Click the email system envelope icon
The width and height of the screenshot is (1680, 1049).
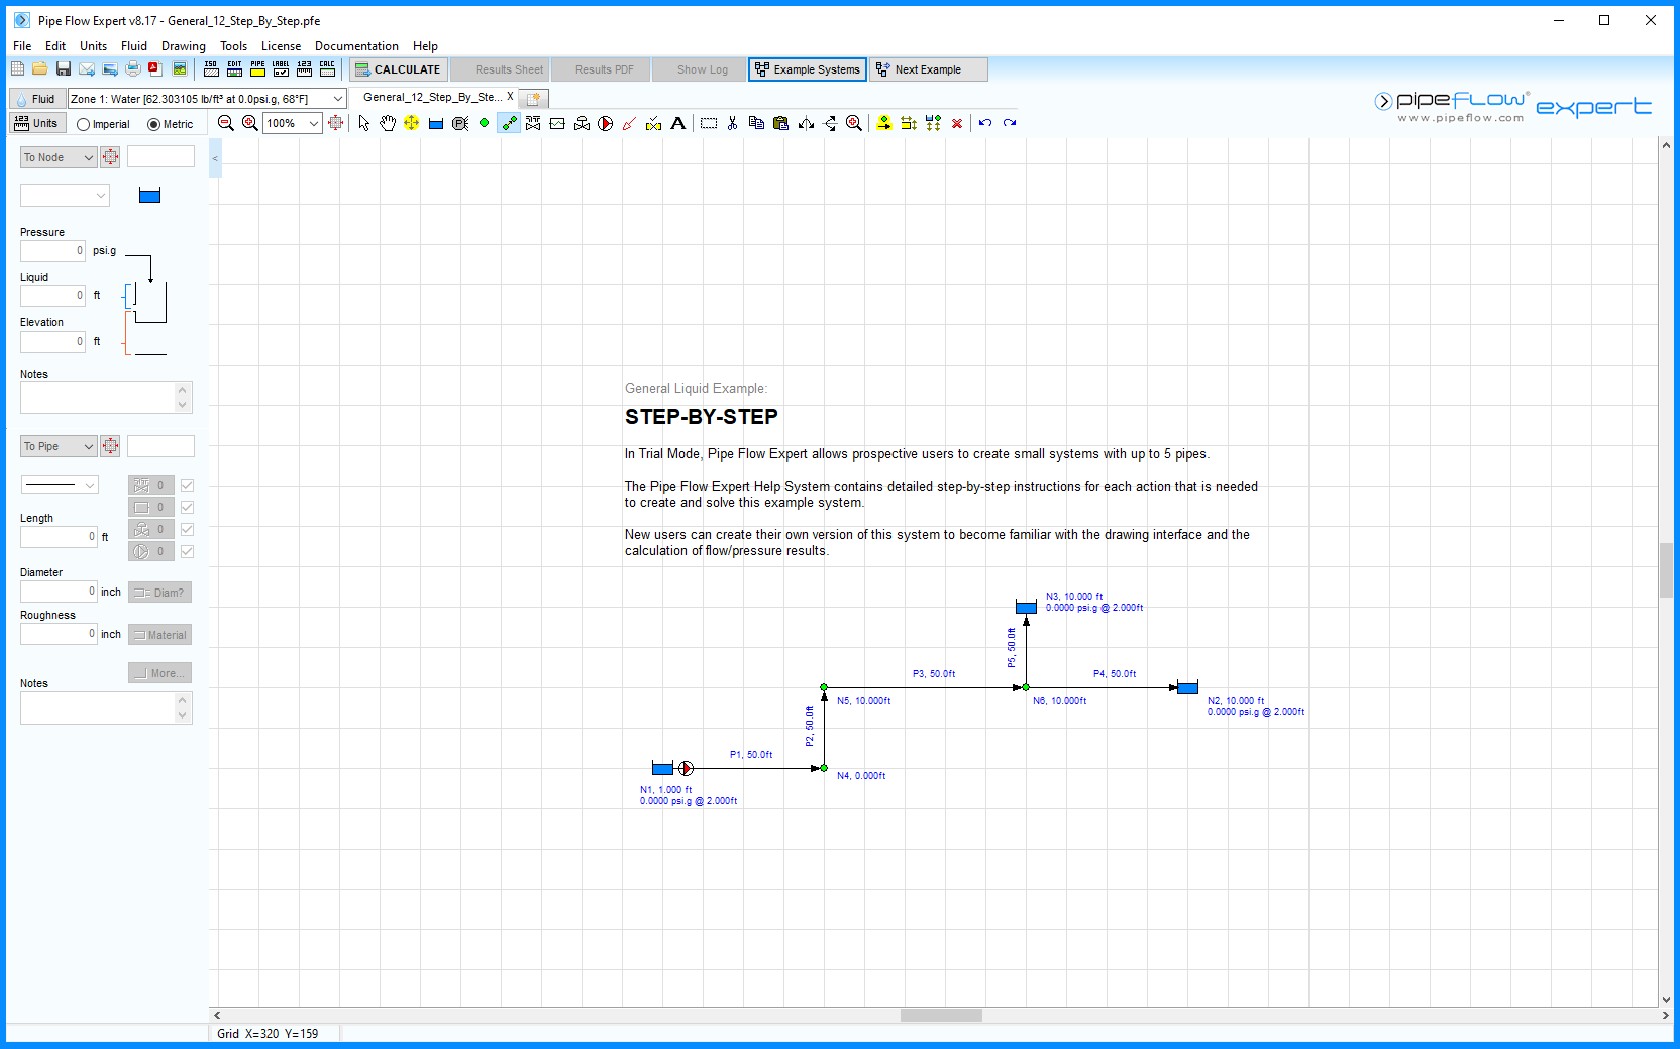click(x=87, y=69)
